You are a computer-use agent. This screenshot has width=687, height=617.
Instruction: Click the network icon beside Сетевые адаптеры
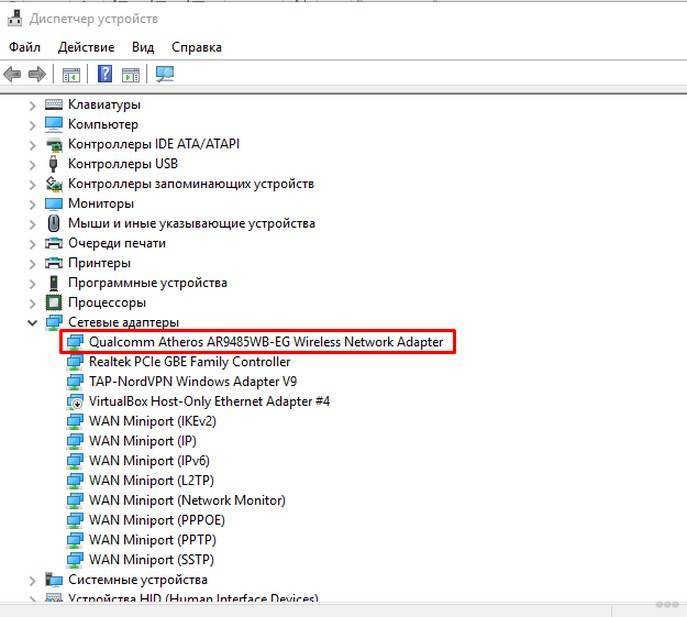coord(54,322)
